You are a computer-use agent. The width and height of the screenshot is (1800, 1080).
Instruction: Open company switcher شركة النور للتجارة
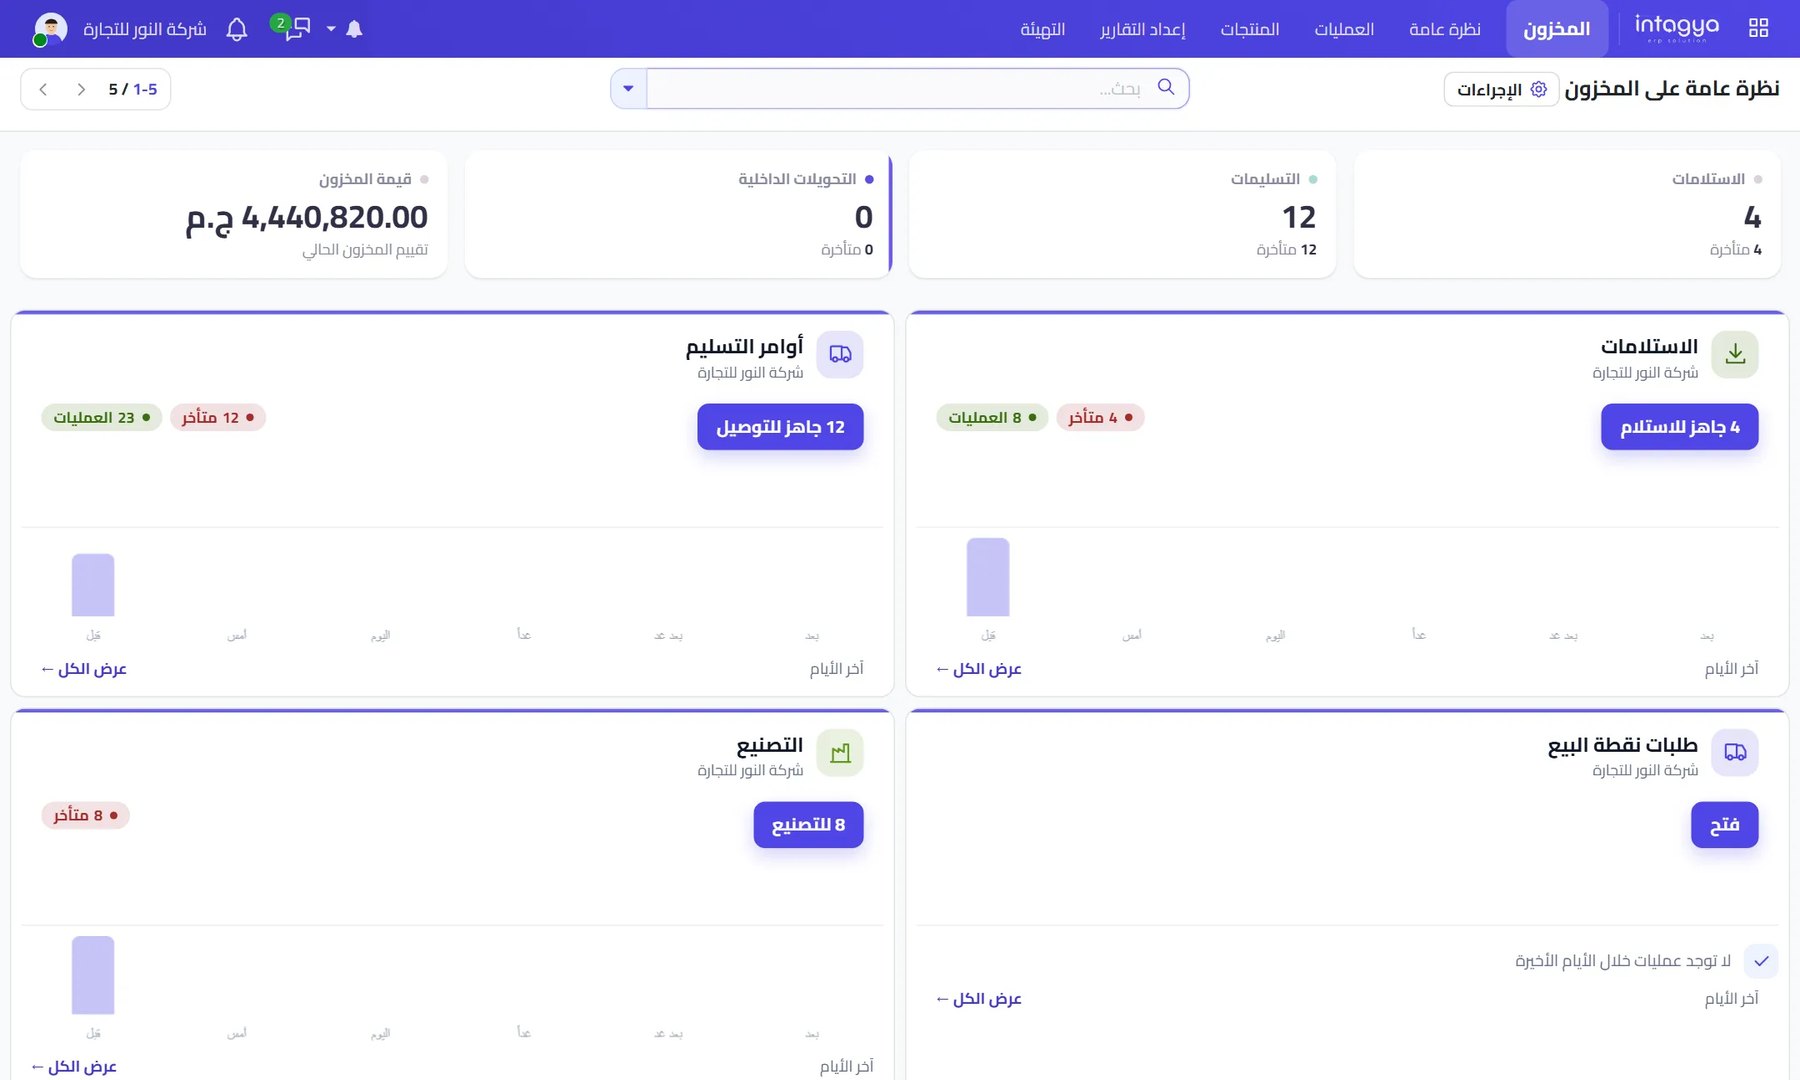point(145,29)
